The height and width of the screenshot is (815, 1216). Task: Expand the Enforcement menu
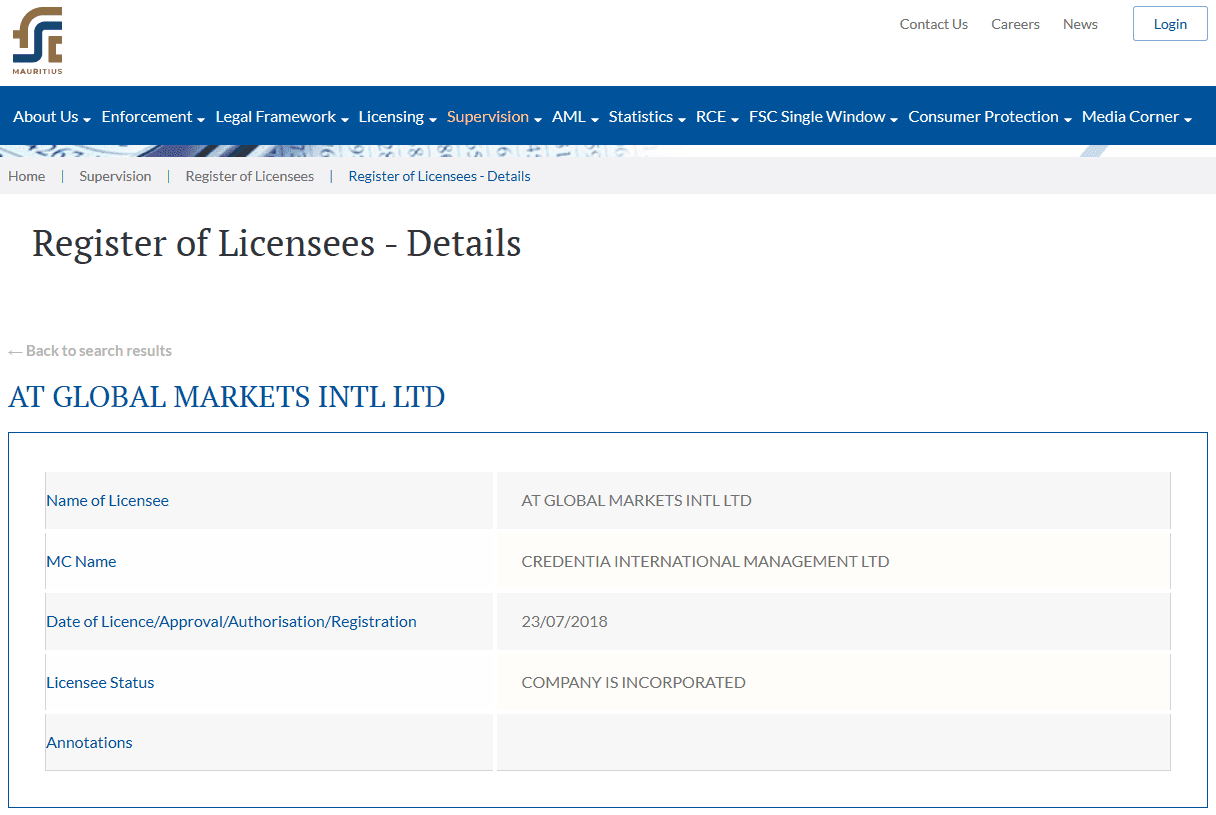153,117
